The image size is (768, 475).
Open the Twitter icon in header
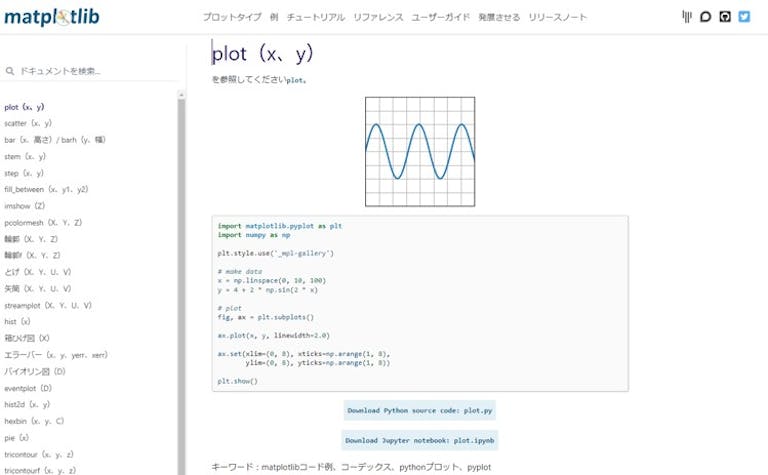(x=744, y=17)
